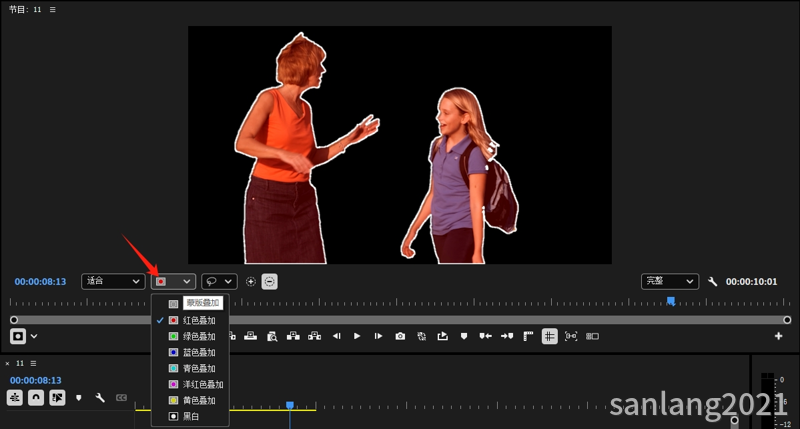Click the play button in transport controls
This screenshot has width=800, height=429.
tap(357, 336)
